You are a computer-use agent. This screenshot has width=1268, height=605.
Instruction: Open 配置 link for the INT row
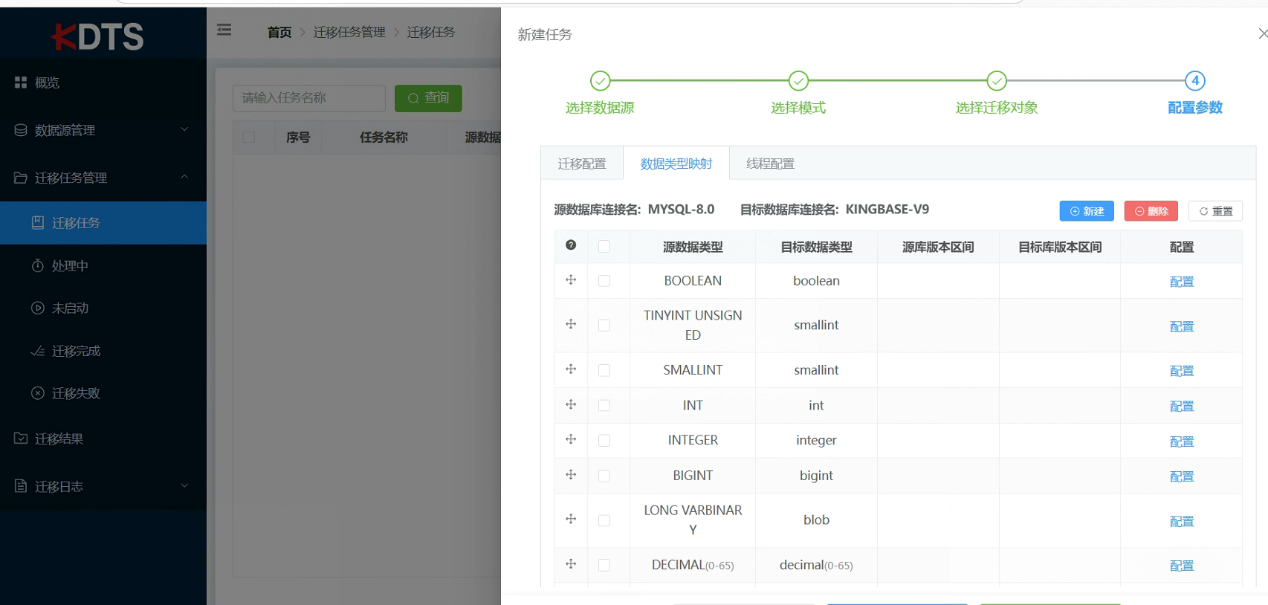click(x=1181, y=406)
